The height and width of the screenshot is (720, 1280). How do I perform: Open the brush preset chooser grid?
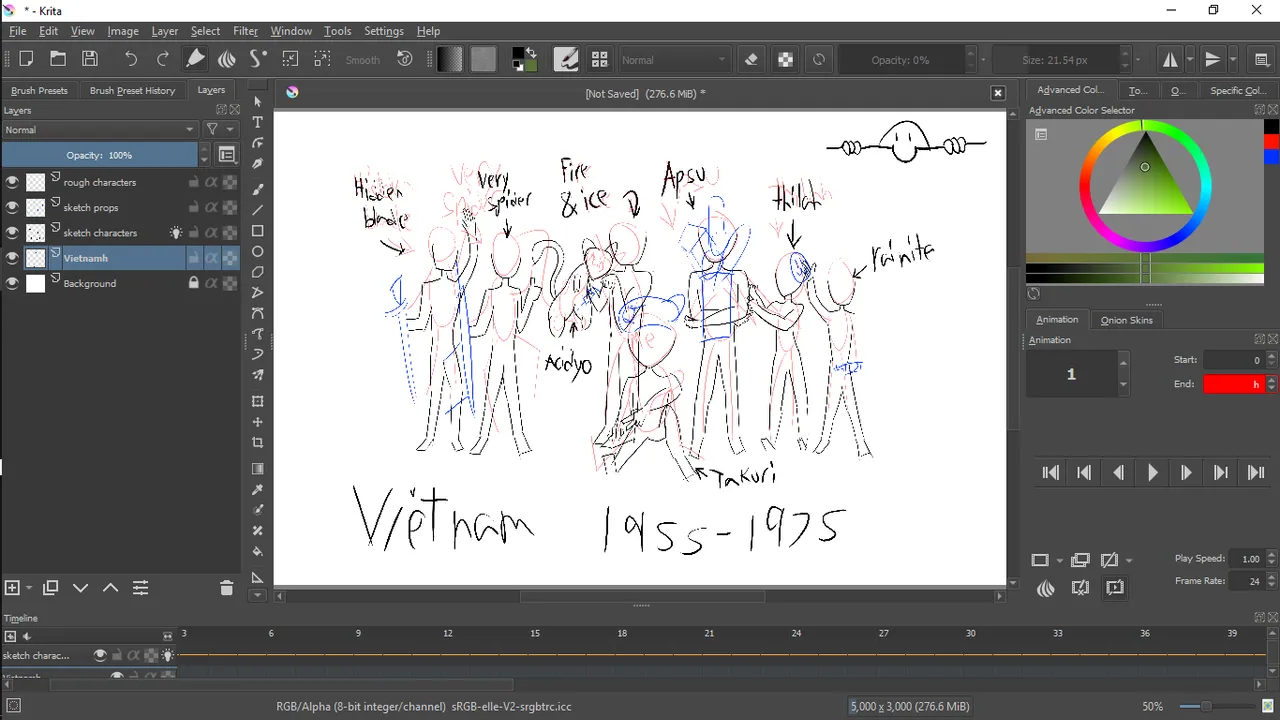[x=599, y=59]
